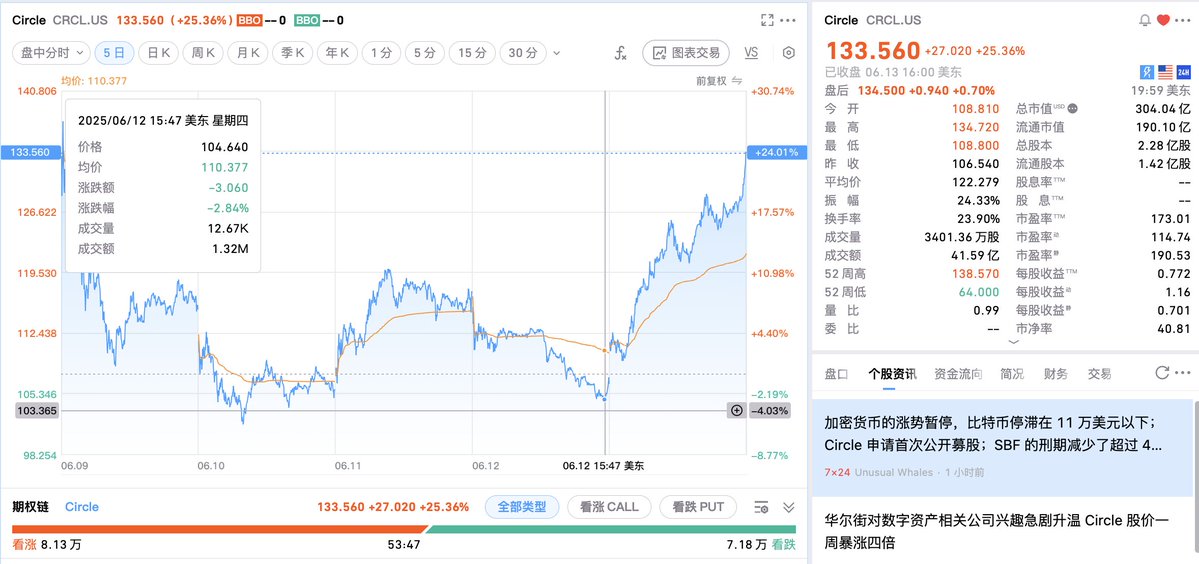
Task: Click plus icon on 103.365 crosshair line
Action: (x=736, y=410)
